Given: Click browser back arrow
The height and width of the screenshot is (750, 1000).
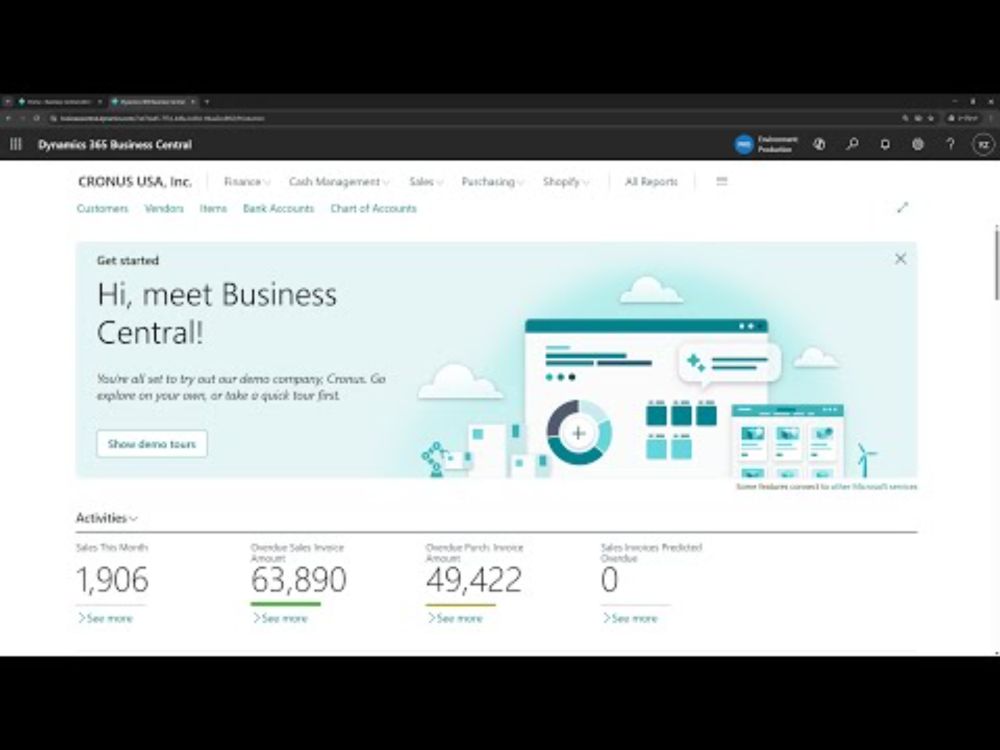Looking at the screenshot, I should pyautogui.click(x=8, y=118).
